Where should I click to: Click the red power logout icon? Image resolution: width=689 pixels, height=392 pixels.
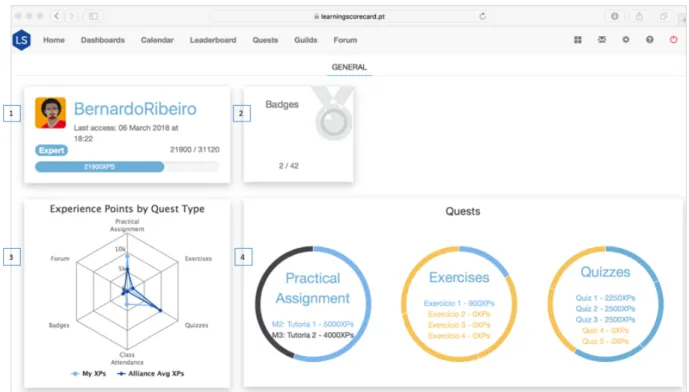point(673,40)
